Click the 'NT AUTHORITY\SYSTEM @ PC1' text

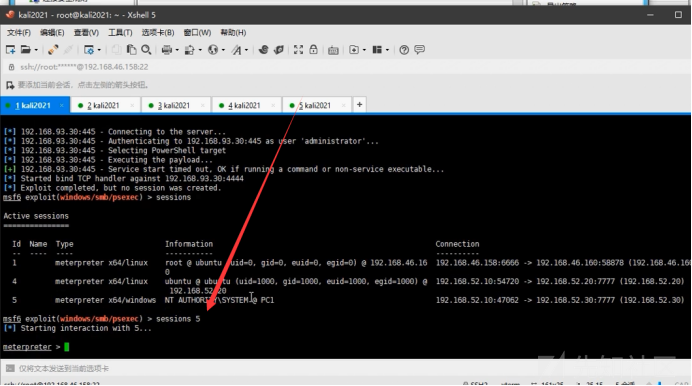[x=219, y=300]
